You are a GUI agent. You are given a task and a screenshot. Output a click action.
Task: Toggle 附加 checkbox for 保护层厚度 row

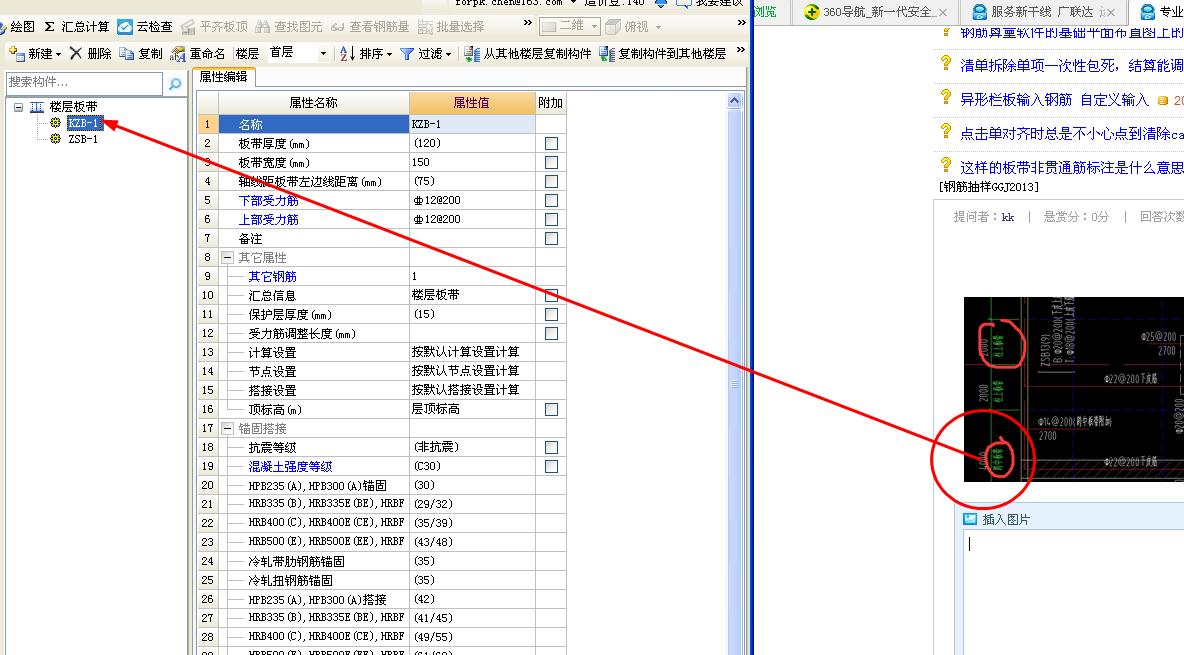(551, 314)
